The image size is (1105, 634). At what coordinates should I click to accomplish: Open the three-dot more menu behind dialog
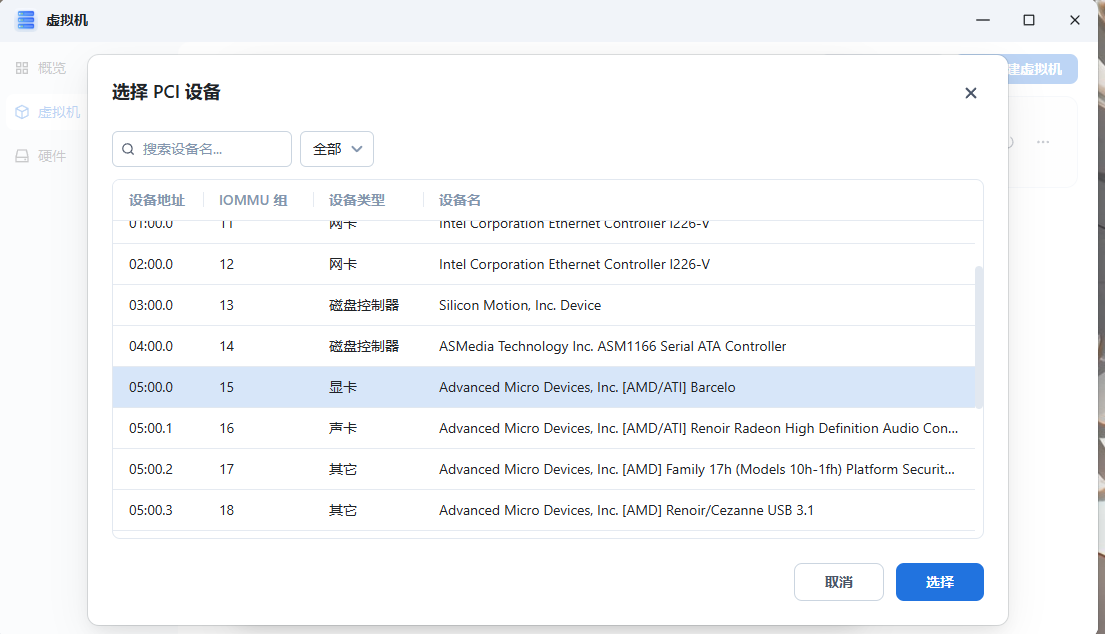point(1043,142)
